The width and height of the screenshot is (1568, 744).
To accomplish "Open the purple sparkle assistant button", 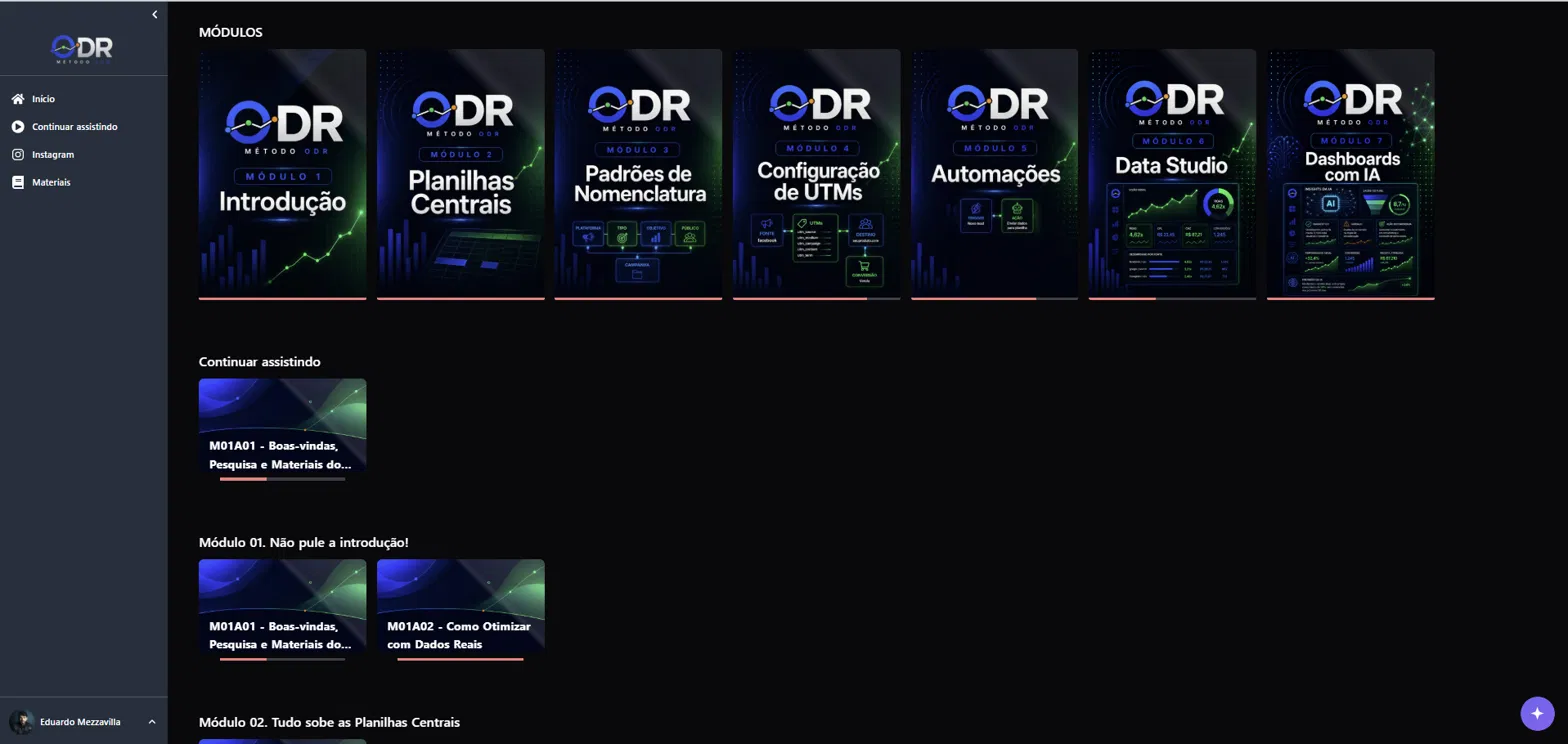I will 1537,712.
